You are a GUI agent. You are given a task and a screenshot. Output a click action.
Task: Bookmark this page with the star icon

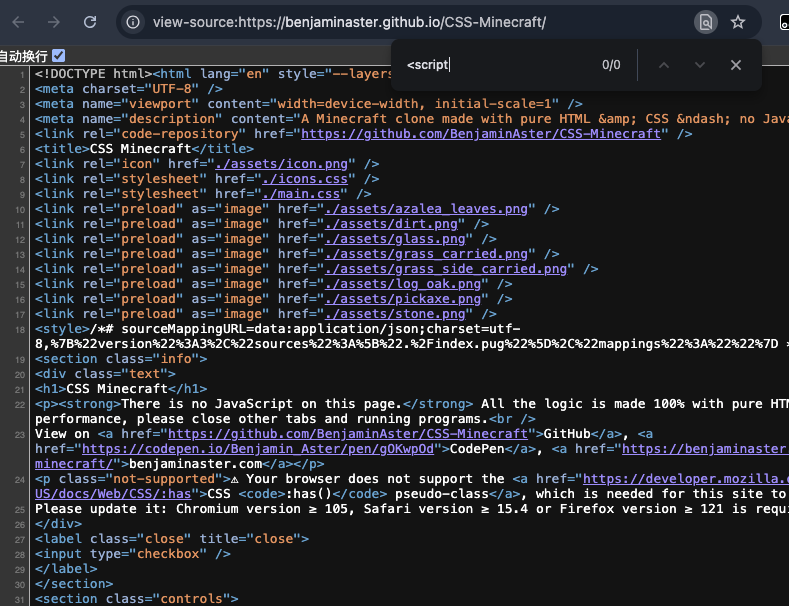[738, 22]
